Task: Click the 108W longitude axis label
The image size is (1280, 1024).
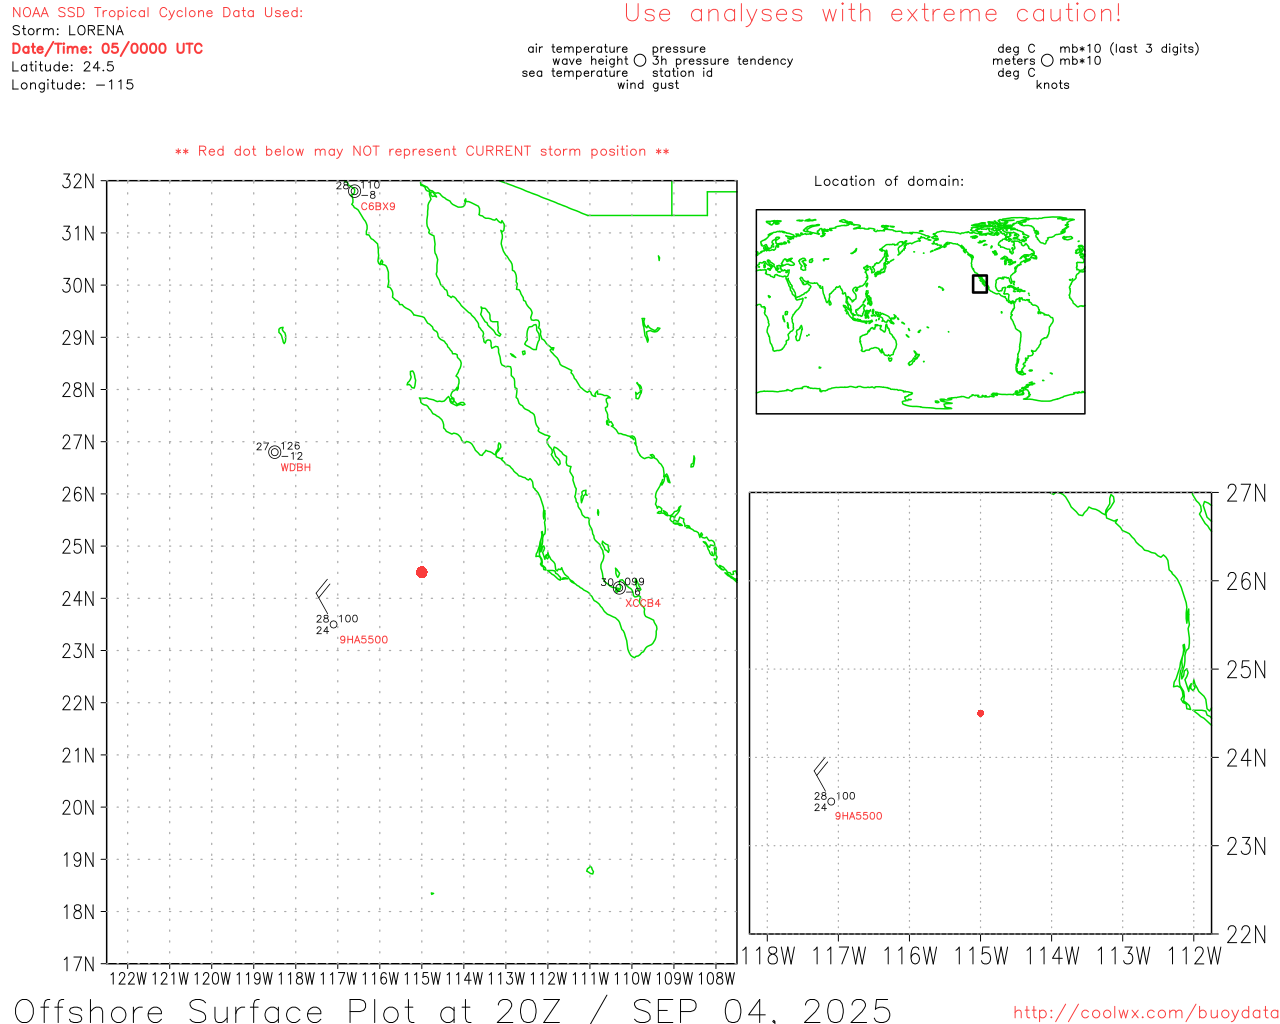Action: click(716, 979)
